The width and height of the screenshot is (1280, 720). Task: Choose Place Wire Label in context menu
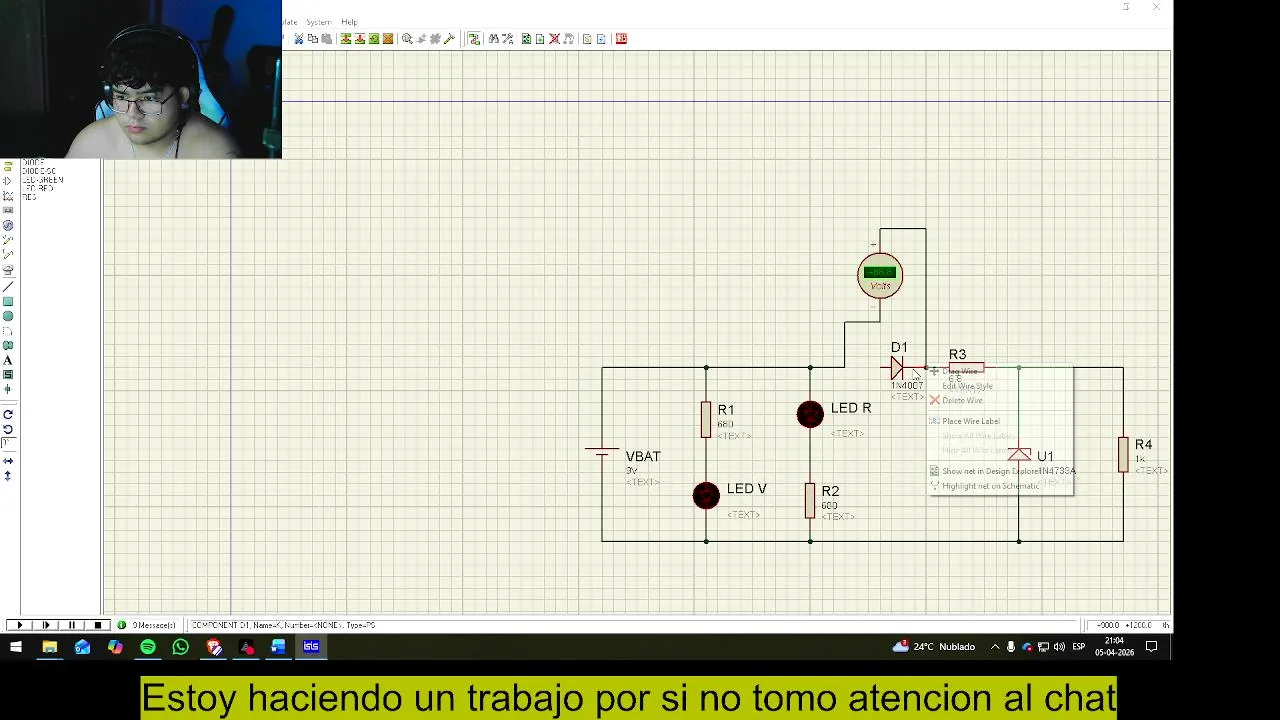tap(970, 421)
